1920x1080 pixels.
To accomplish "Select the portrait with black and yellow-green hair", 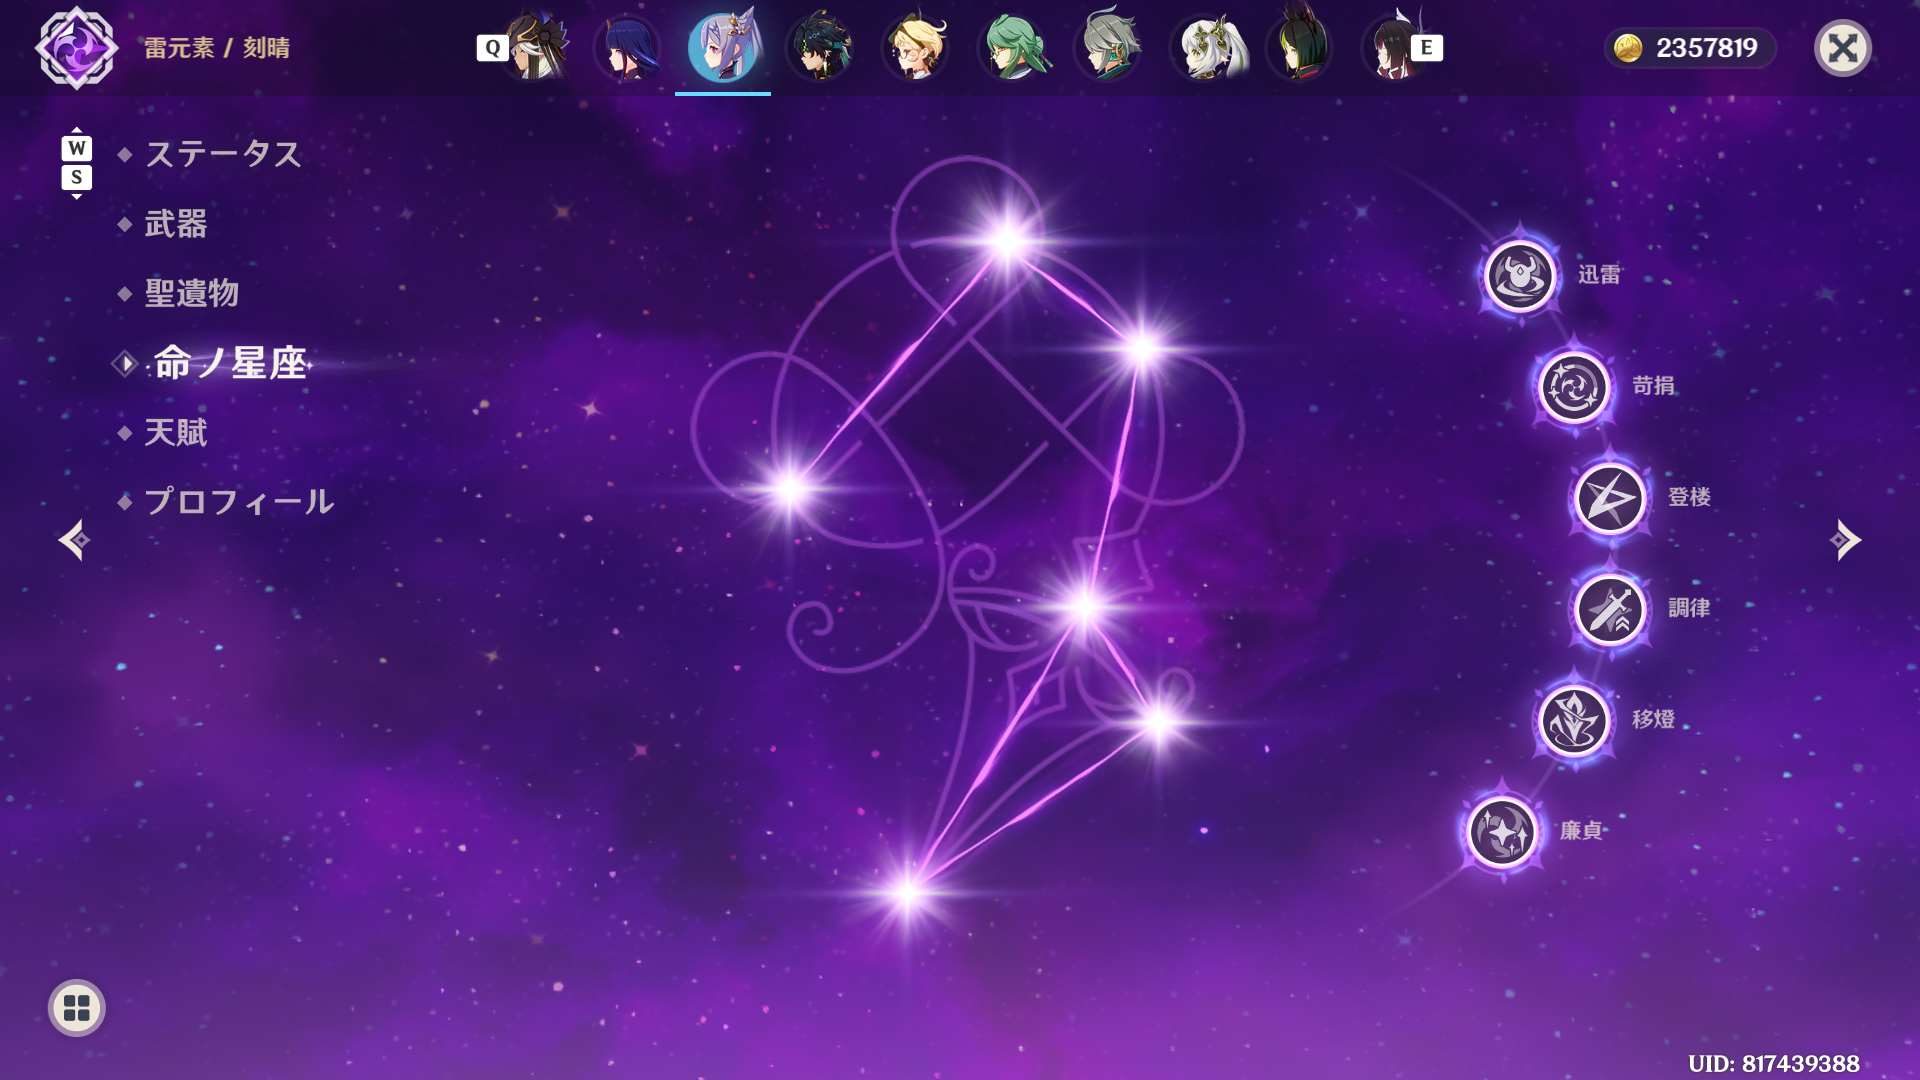I will pyautogui.click(x=1299, y=47).
